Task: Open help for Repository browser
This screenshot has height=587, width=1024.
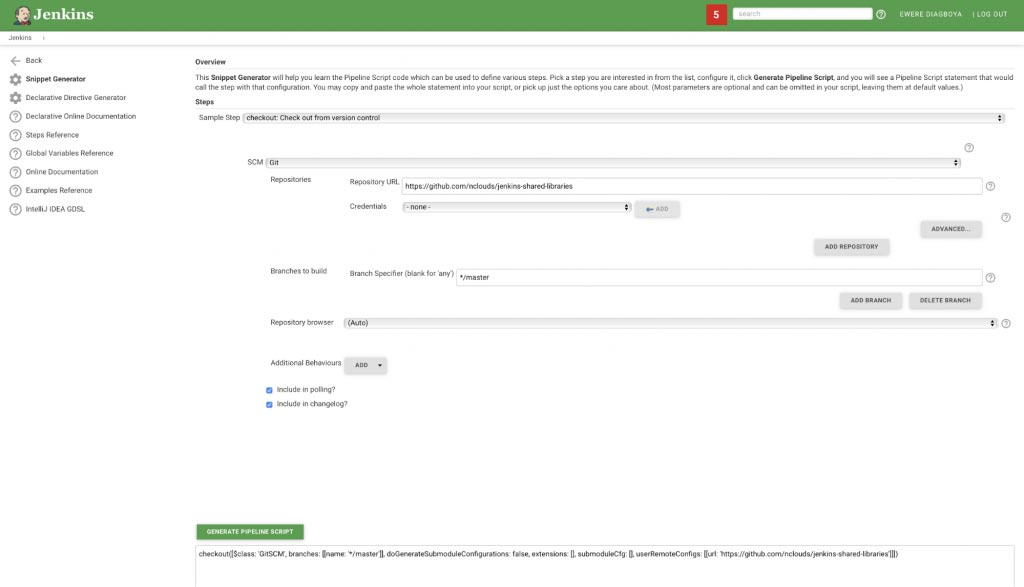Action: 1006,323
